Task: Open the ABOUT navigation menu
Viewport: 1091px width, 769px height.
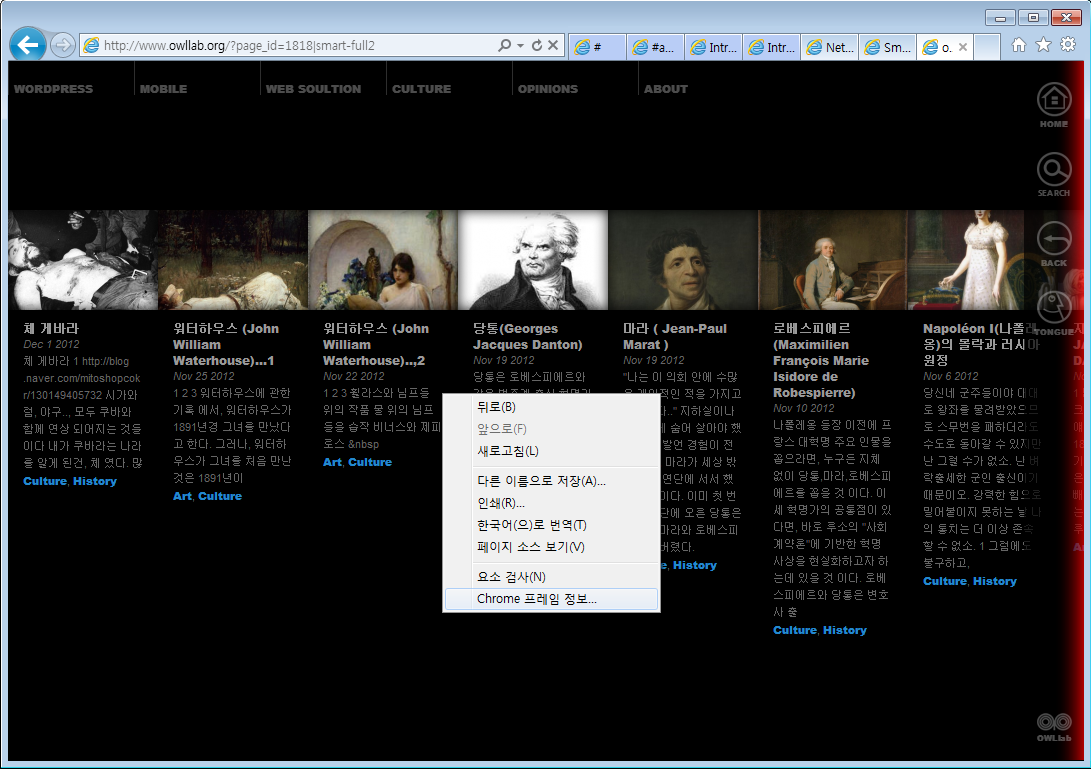Action: coord(666,89)
